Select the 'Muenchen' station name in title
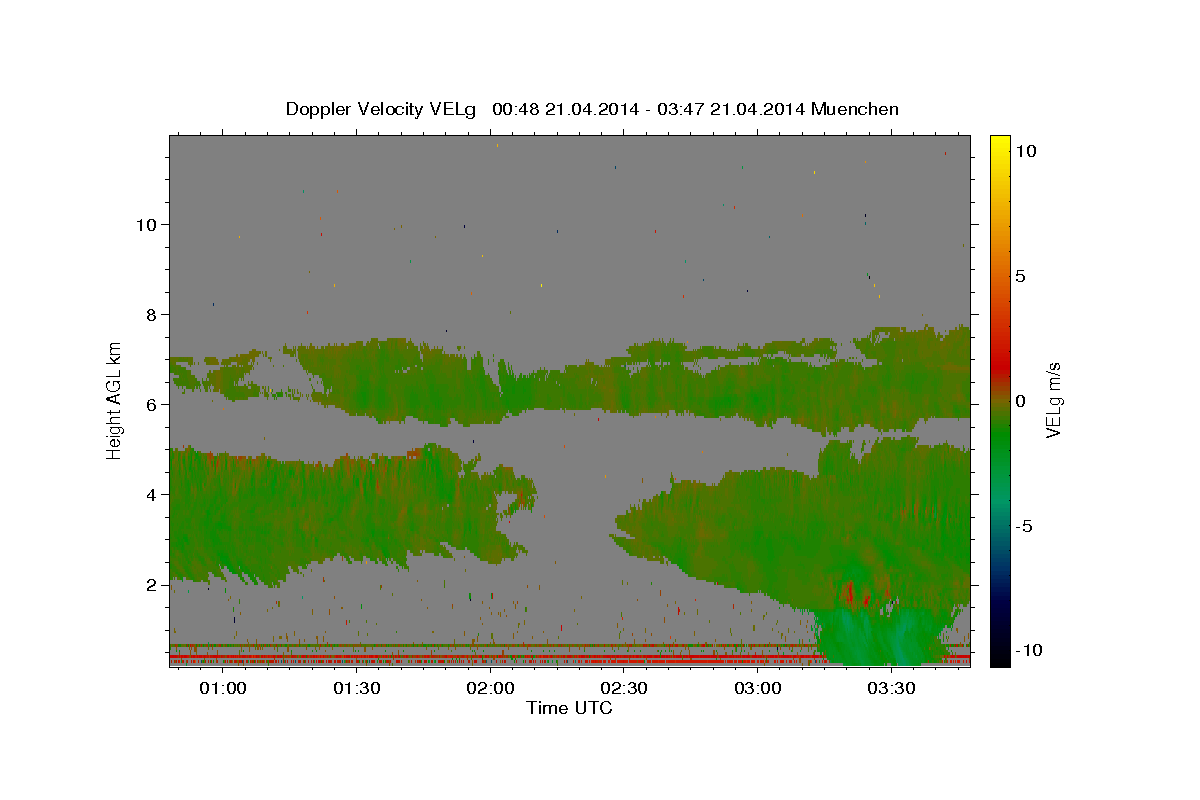Screen dimensions: 1200x800 [x=855, y=109]
